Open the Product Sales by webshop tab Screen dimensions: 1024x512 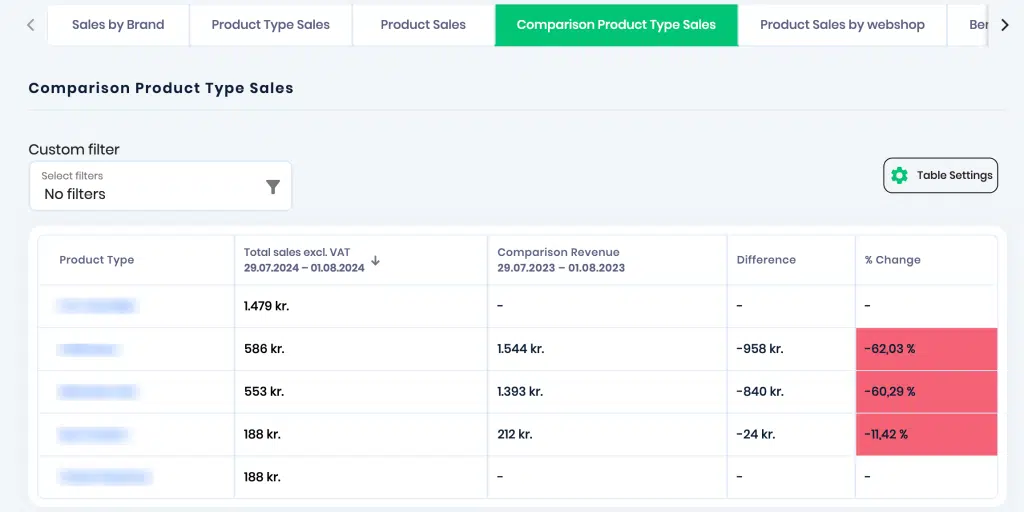tap(842, 25)
